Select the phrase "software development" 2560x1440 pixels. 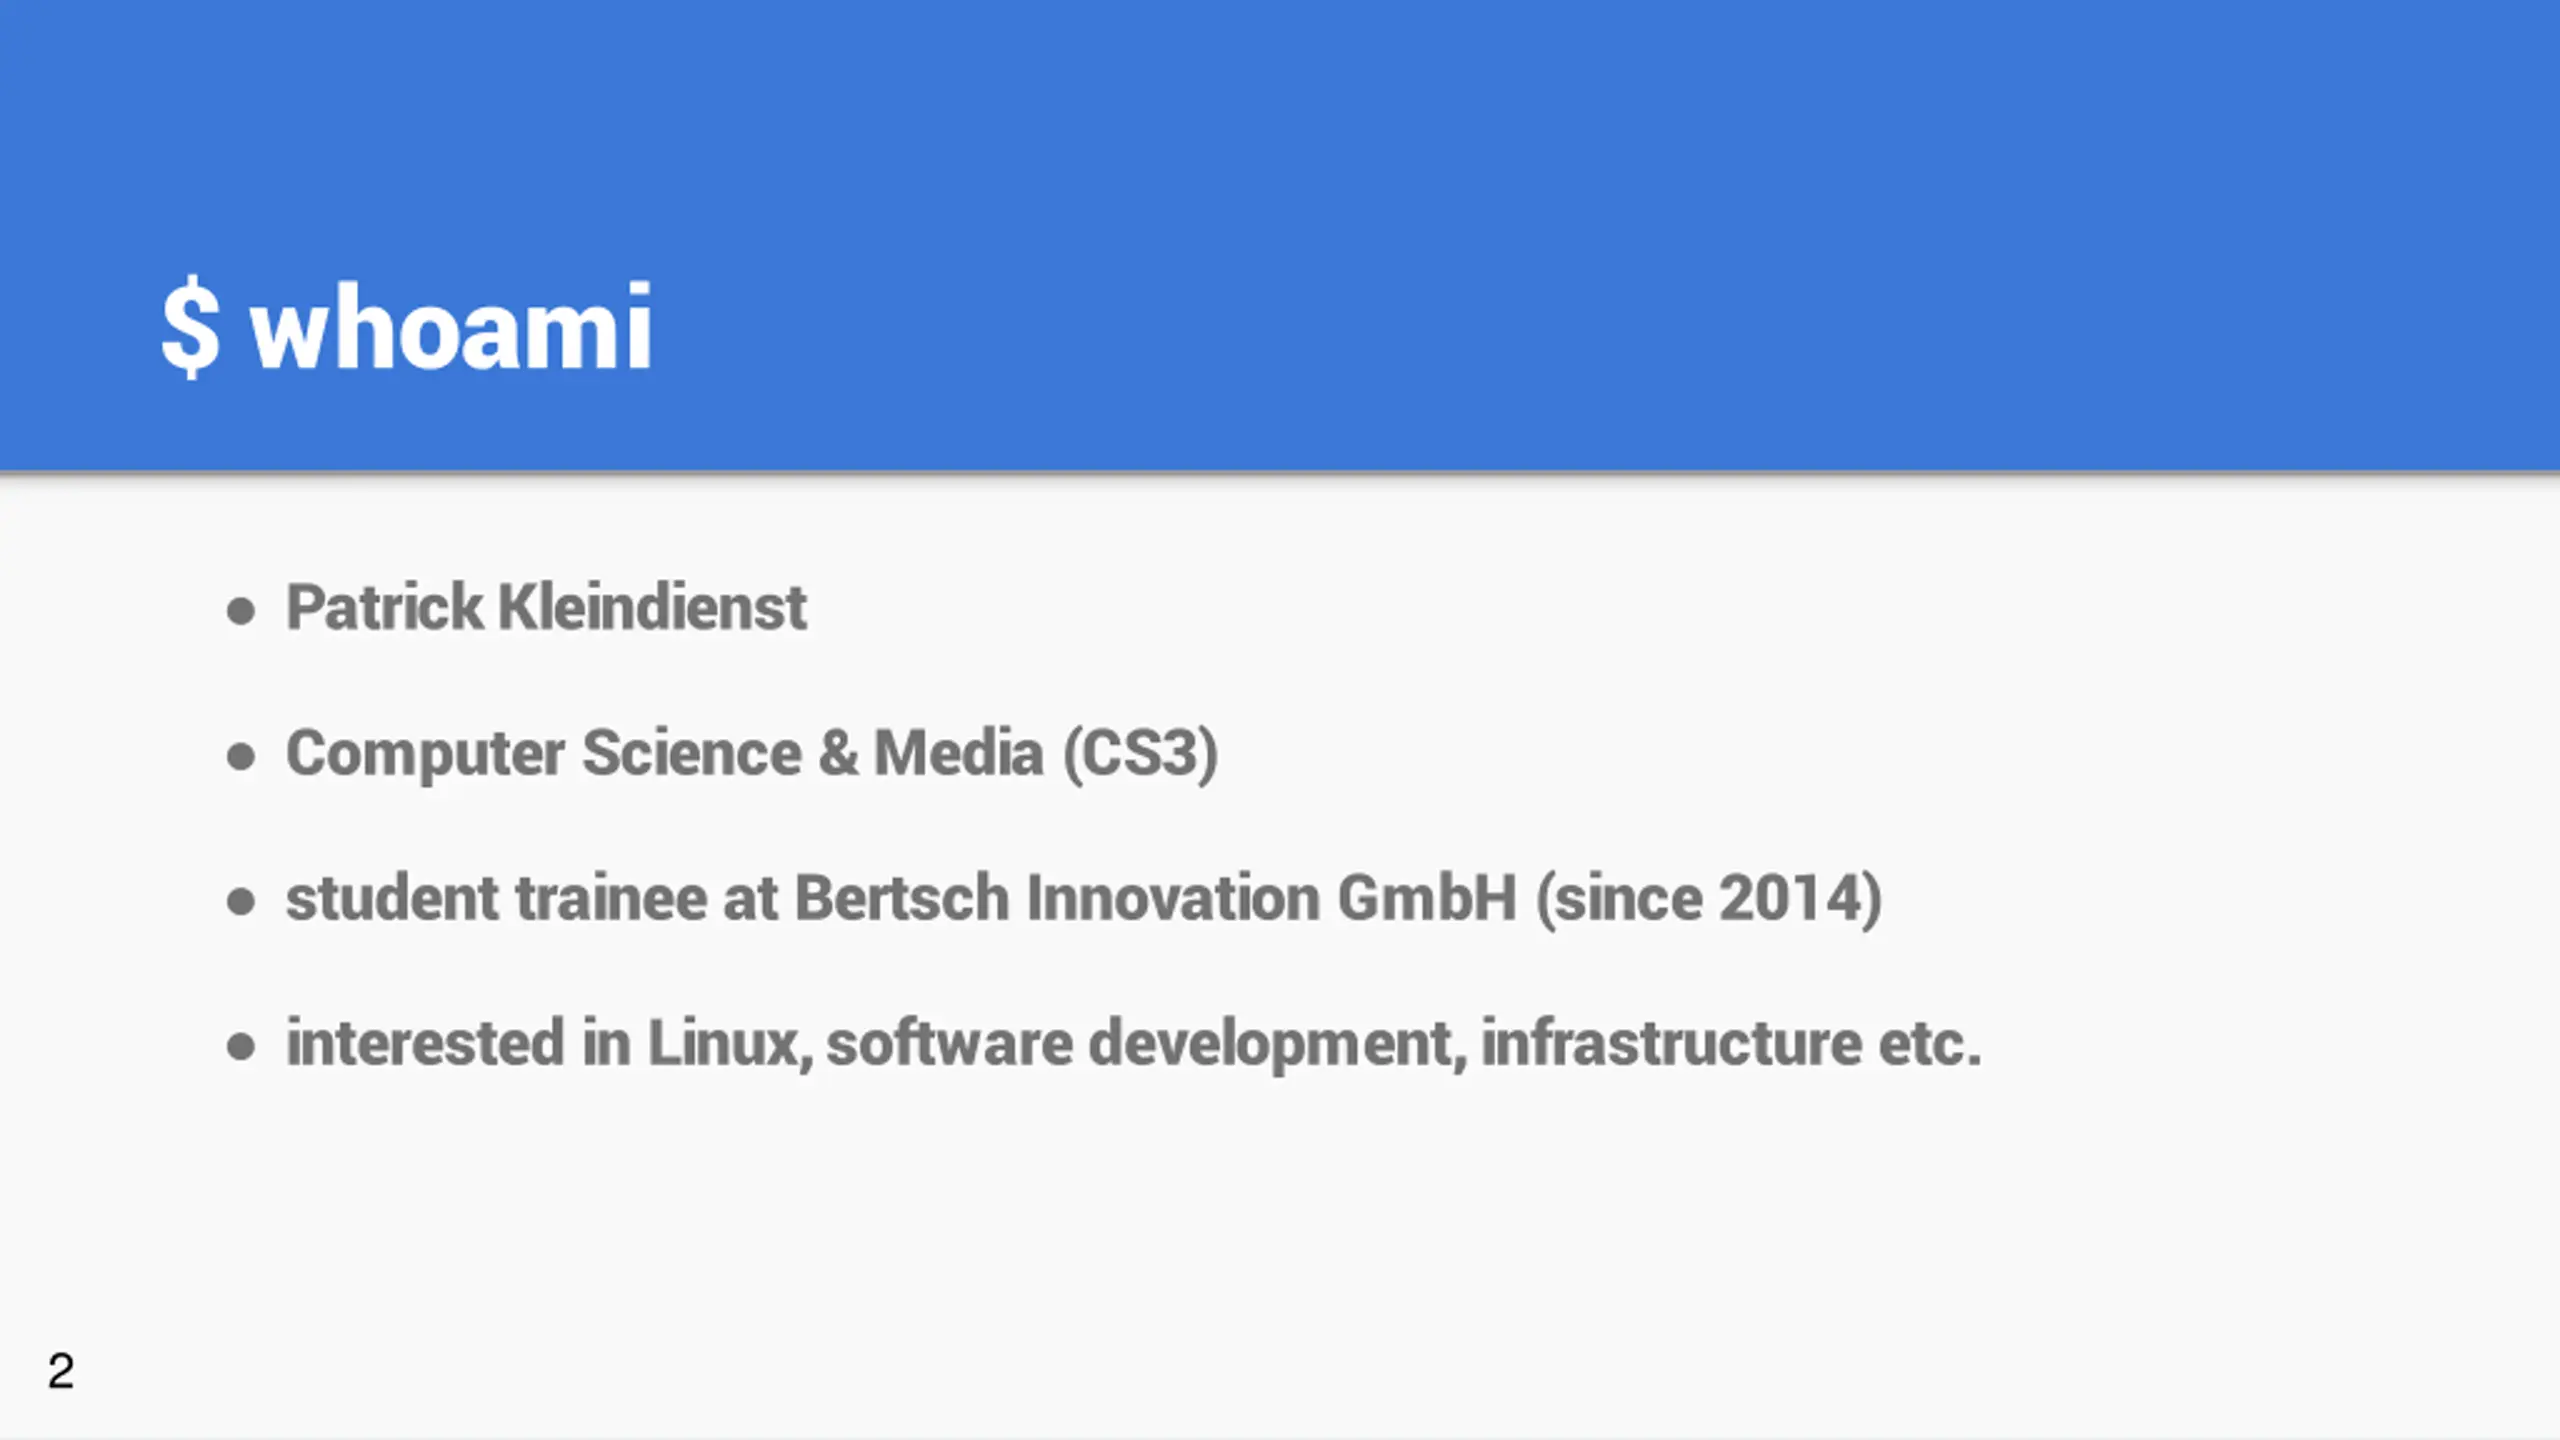tap(1146, 1045)
